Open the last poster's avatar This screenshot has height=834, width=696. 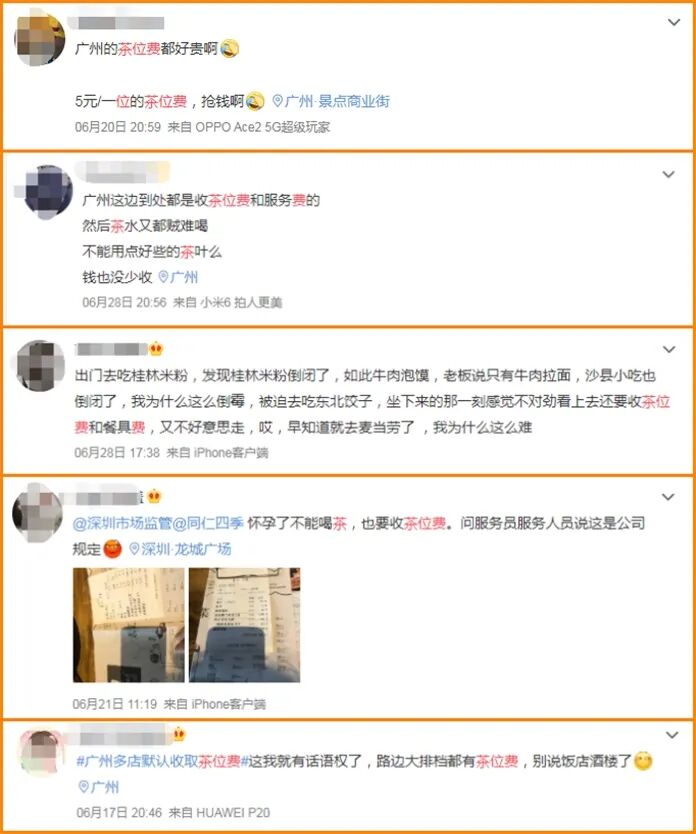[40, 753]
